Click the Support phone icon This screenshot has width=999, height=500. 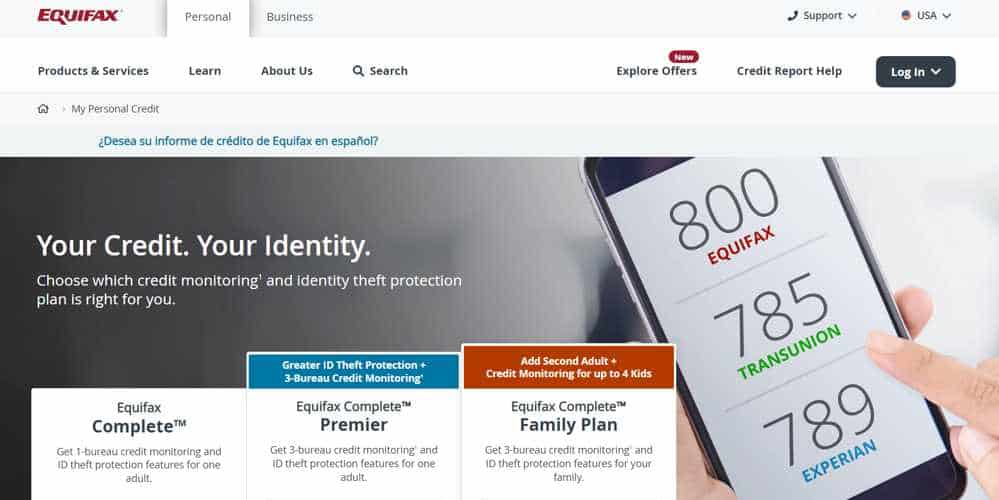click(x=792, y=16)
